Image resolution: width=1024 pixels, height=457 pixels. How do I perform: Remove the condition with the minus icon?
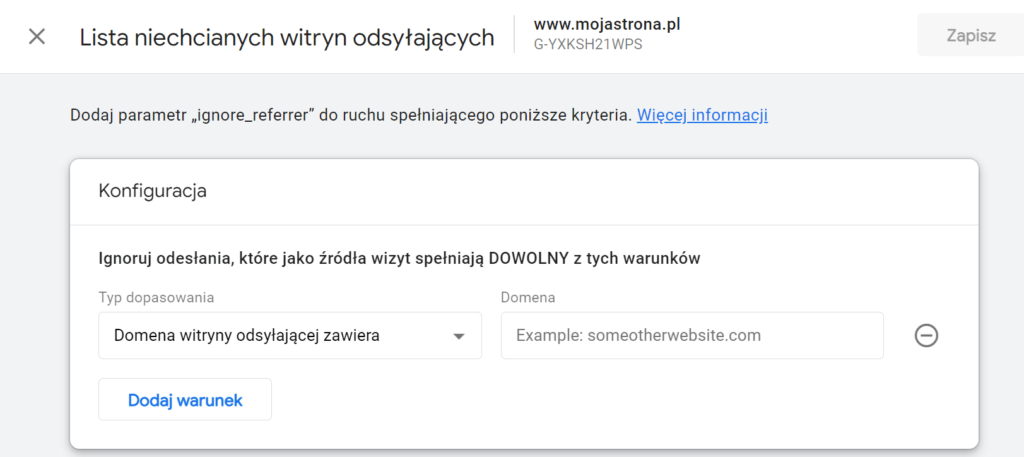(x=926, y=336)
